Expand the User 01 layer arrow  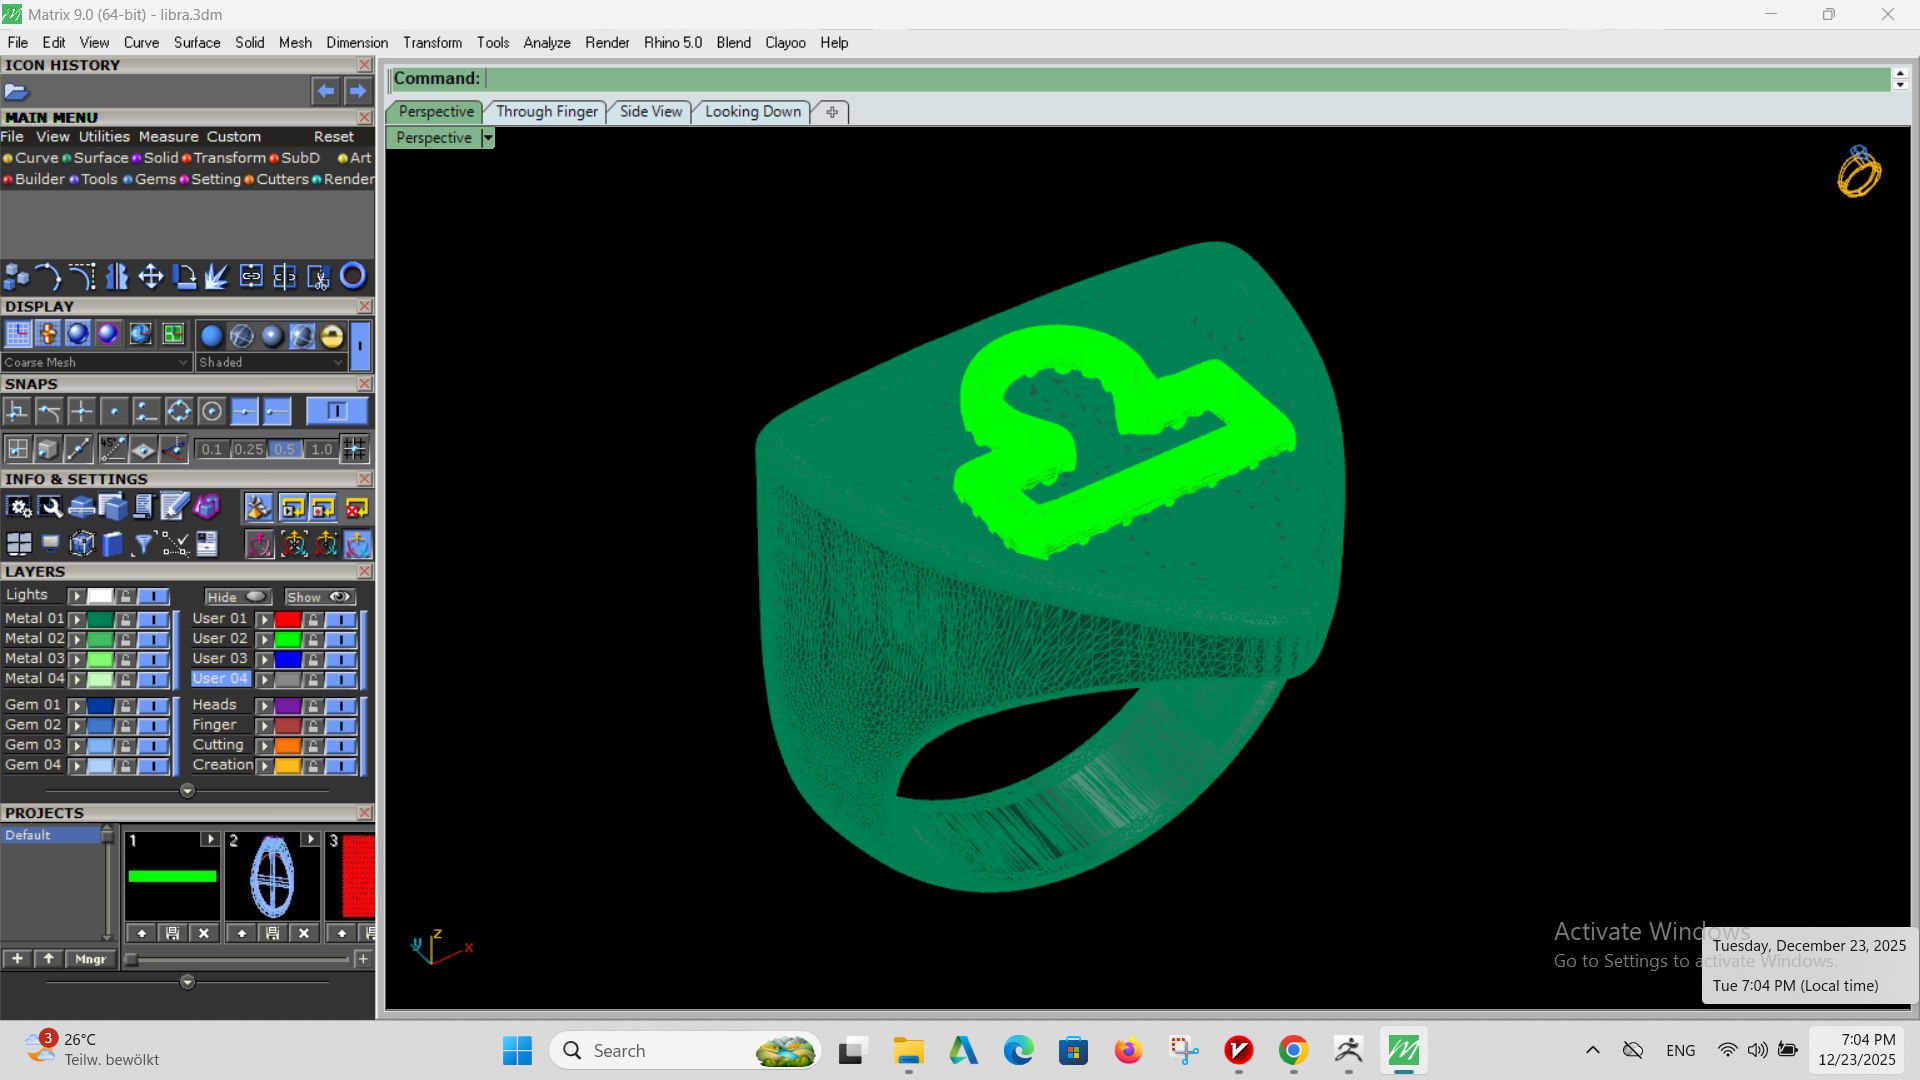point(265,620)
